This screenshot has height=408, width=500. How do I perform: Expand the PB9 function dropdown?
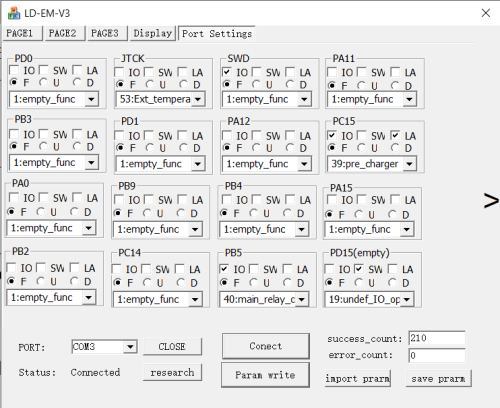[x=195, y=229]
